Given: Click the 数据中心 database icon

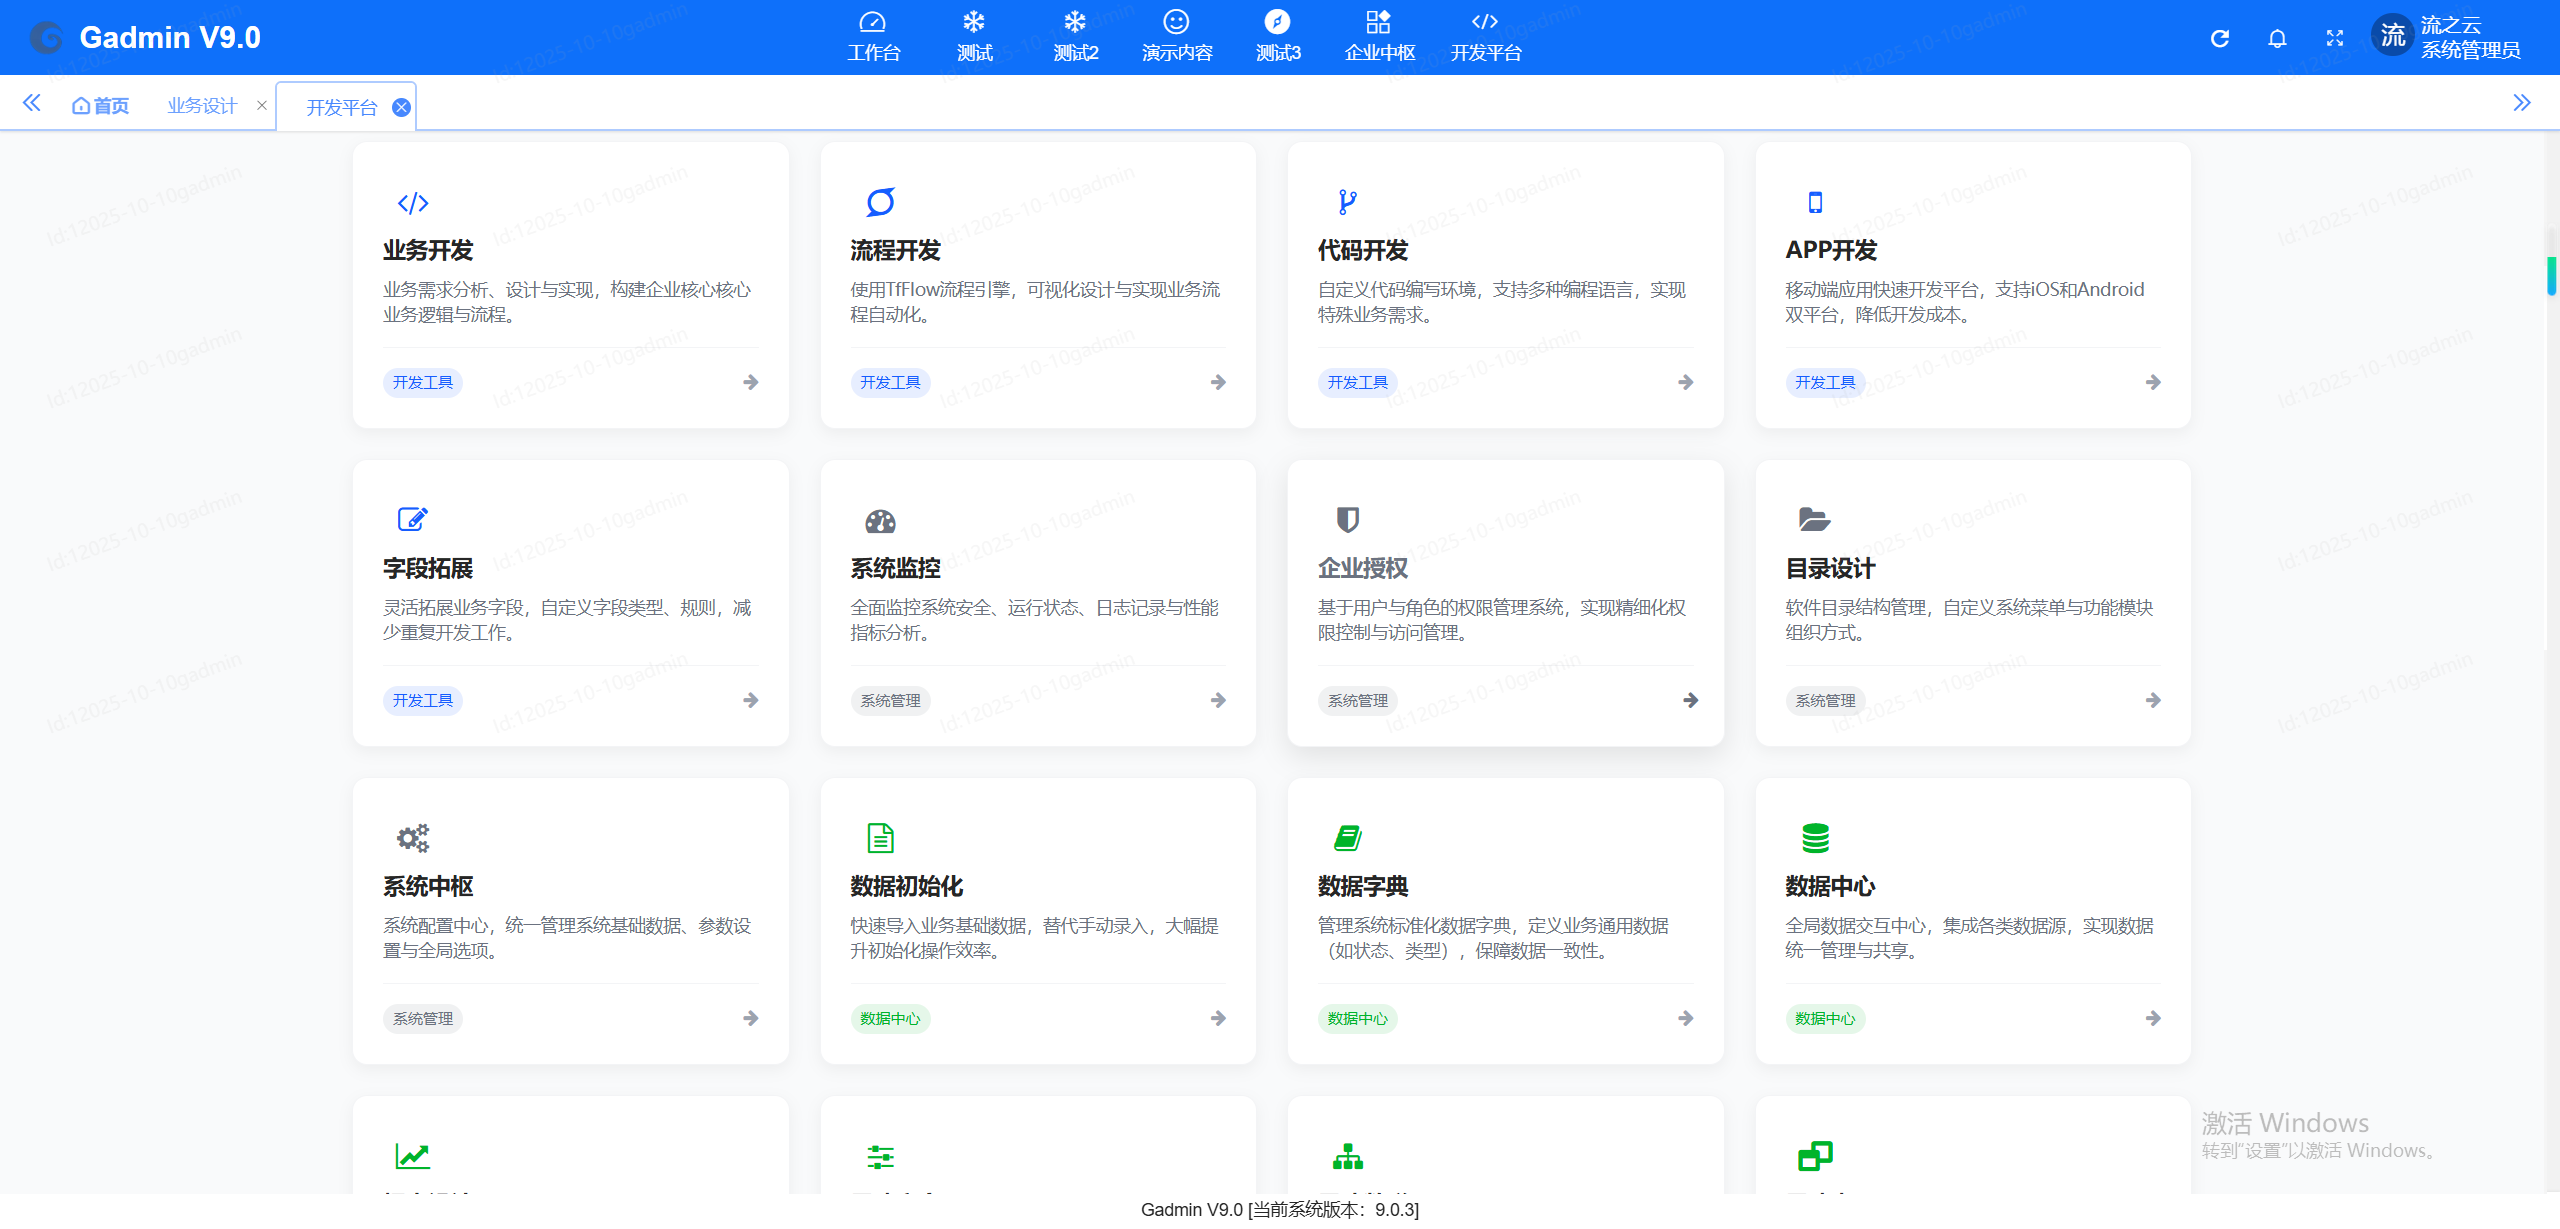Looking at the screenshot, I should tap(1815, 838).
